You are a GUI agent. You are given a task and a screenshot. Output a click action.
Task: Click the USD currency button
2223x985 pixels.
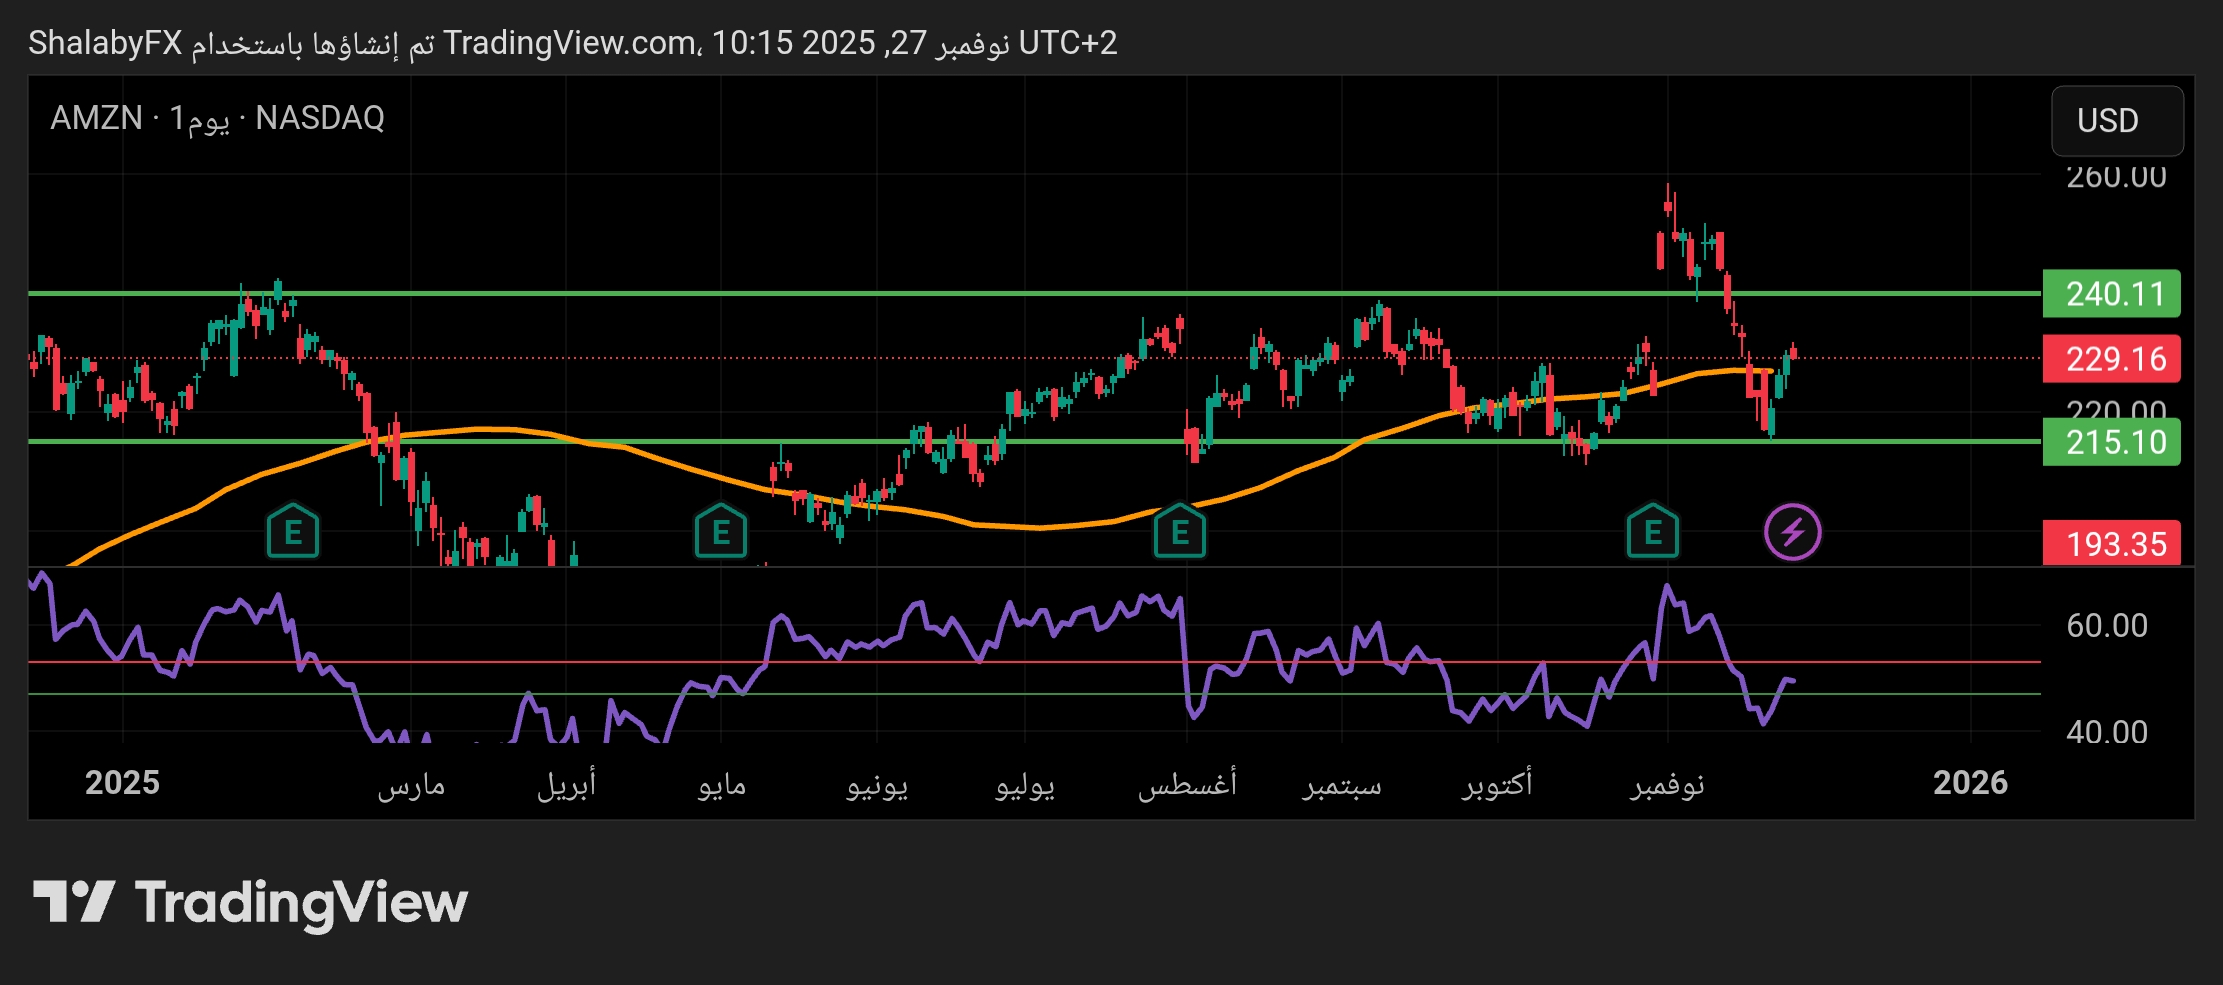pyautogui.click(x=2117, y=121)
